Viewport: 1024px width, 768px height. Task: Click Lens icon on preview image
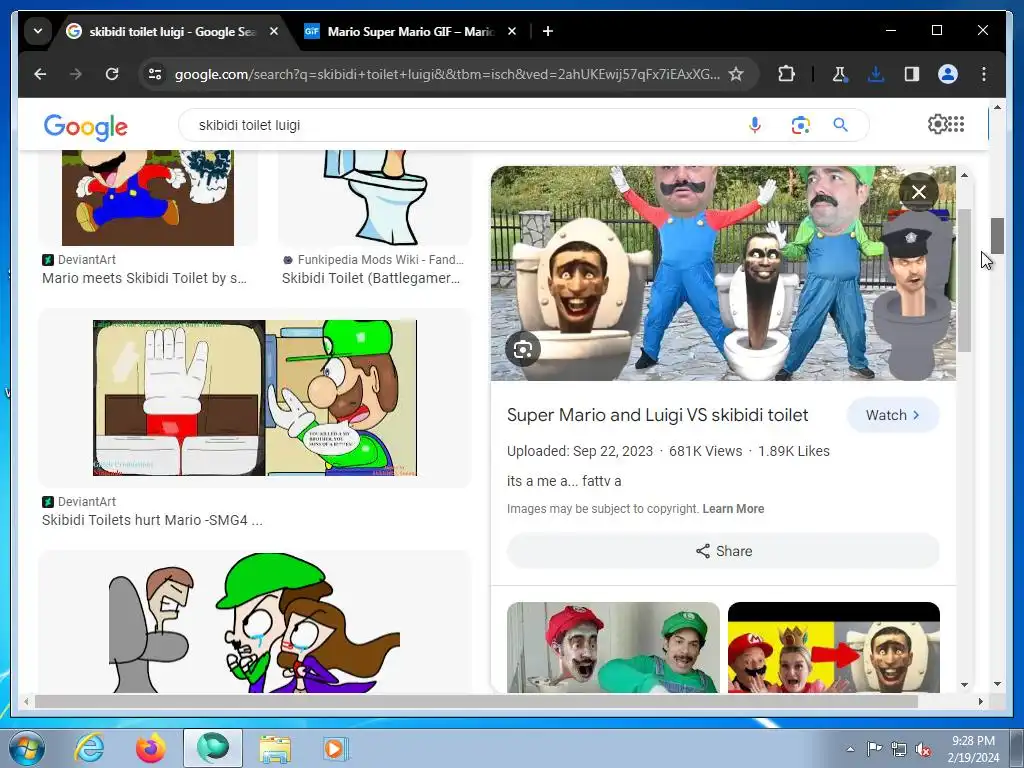[x=522, y=350]
